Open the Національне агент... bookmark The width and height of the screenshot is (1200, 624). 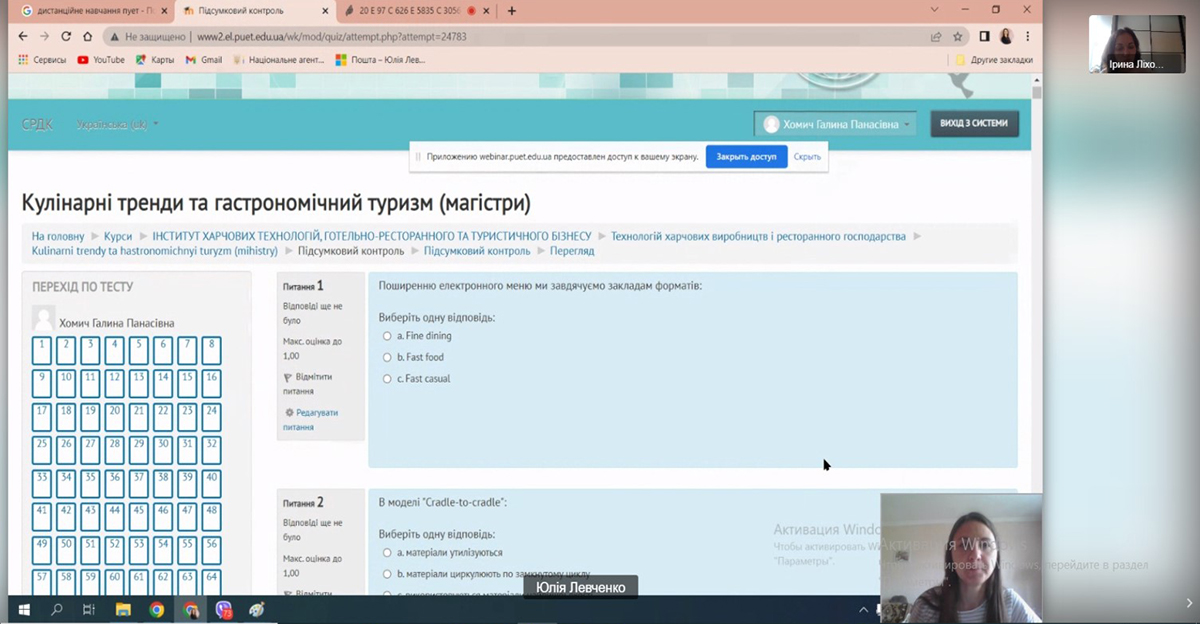tap(279, 60)
